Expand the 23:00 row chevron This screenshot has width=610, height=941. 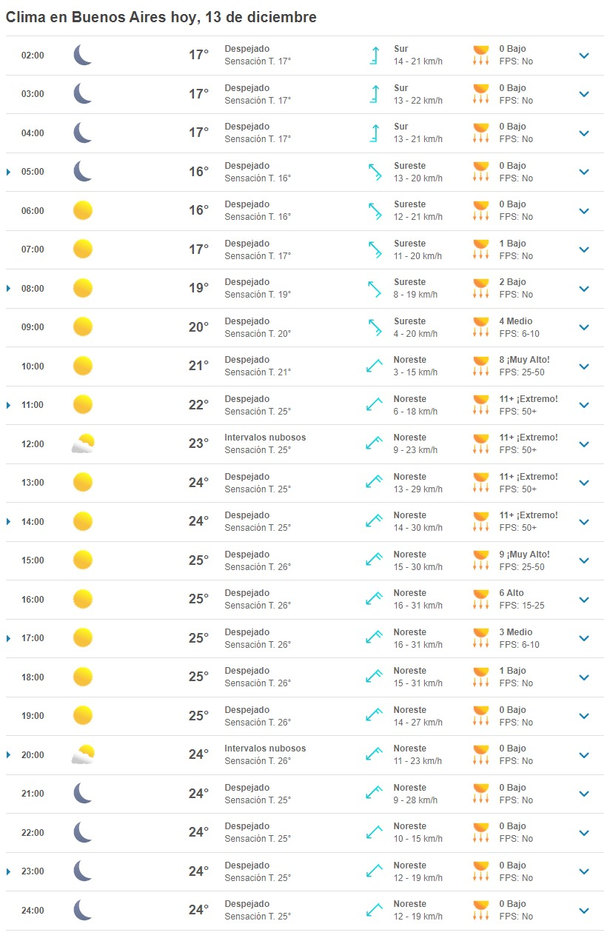point(584,872)
